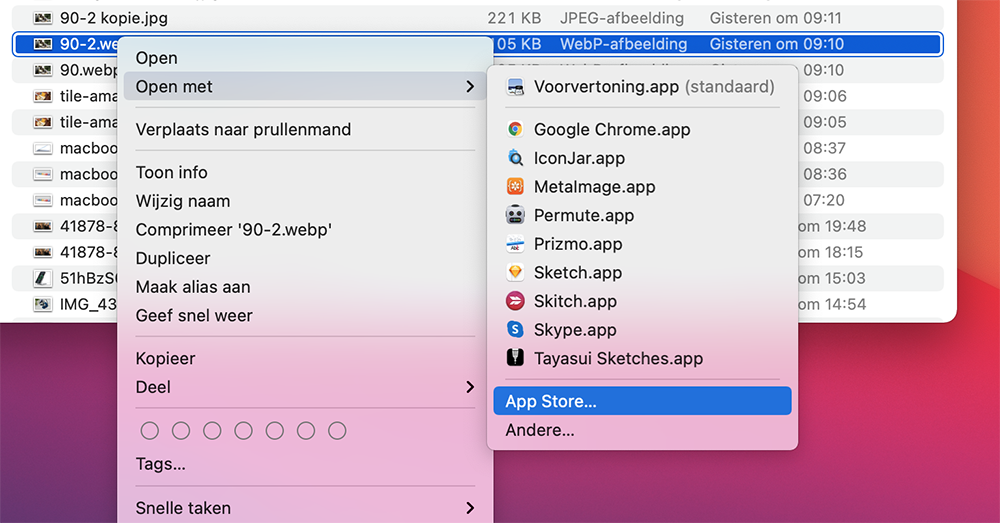Image resolution: width=1000 pixels, height=523 pixels.
Task: Apply the first tag color circle
Action: (150, 431)
